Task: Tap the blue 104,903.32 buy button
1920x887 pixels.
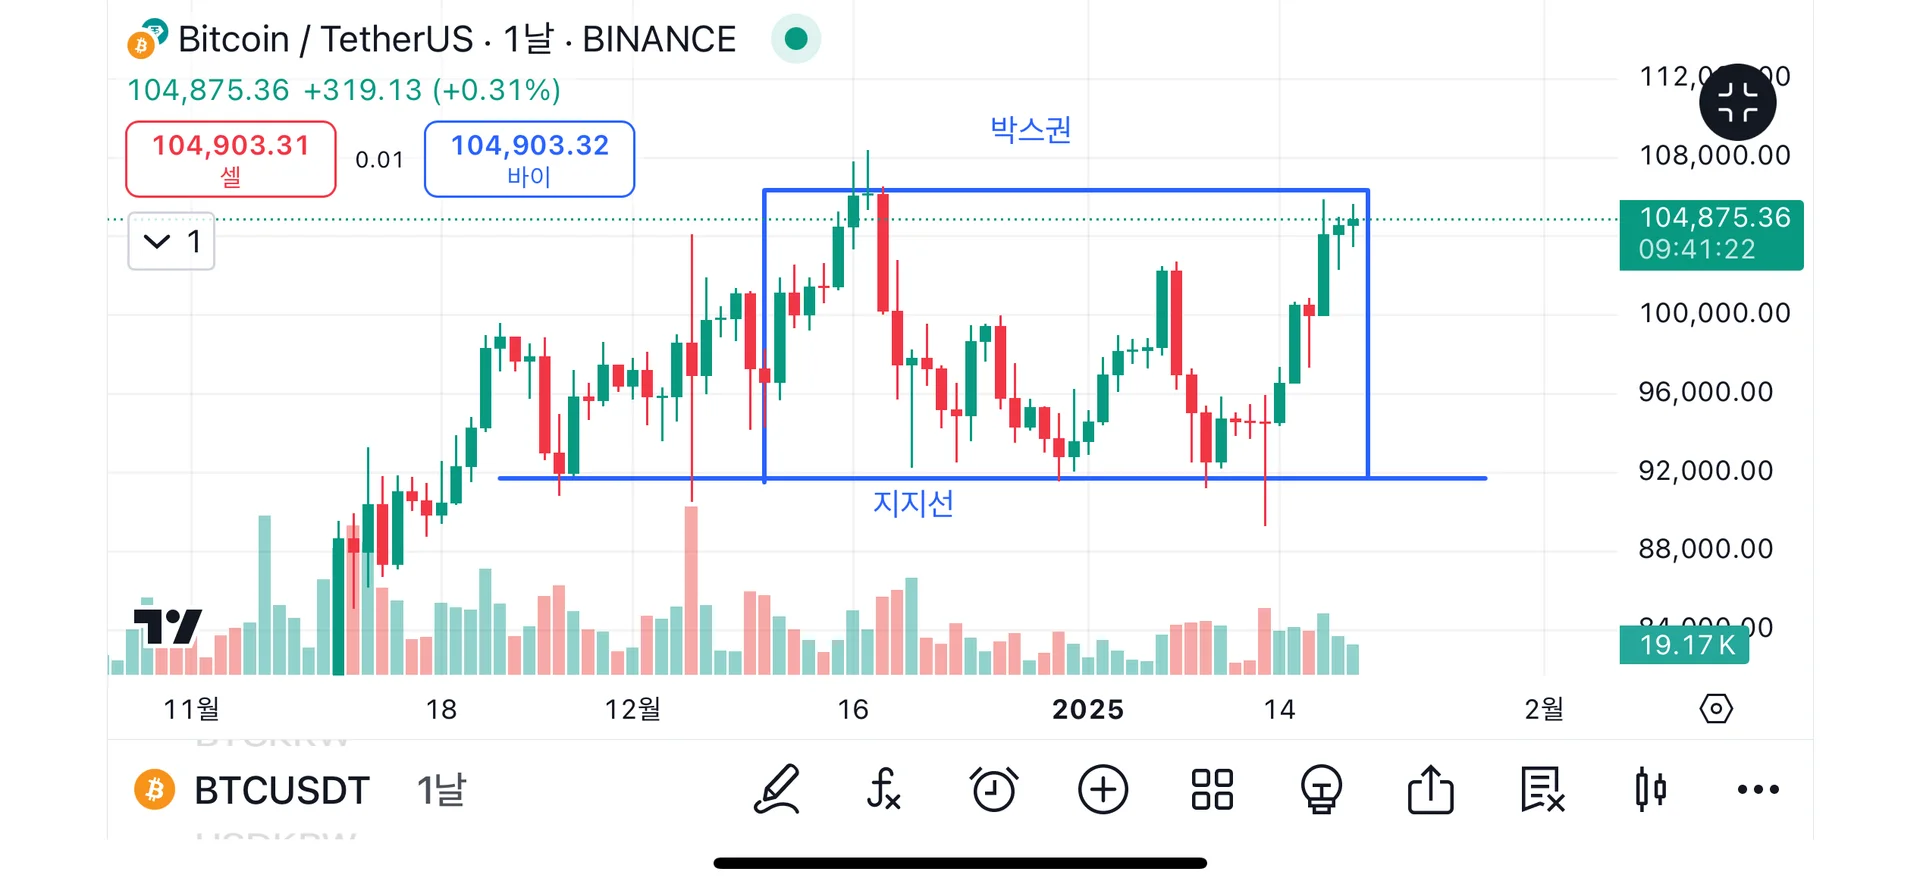Action: [529, 159]
